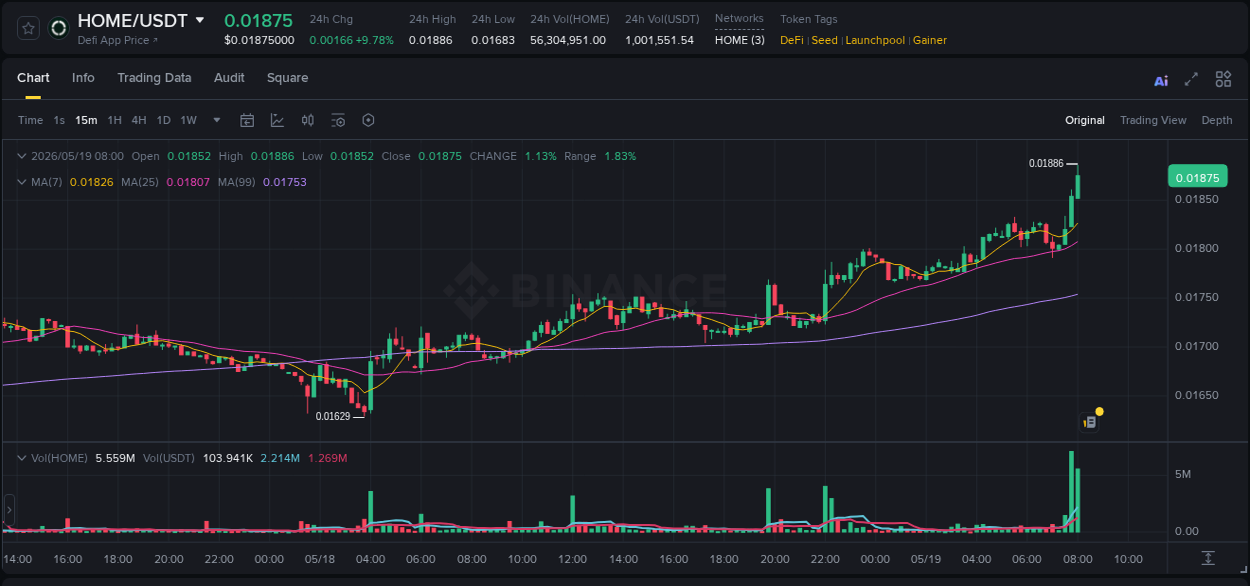1250x586 pixels.
Task: Open the Defi App Price link
Action: point(117,40)
